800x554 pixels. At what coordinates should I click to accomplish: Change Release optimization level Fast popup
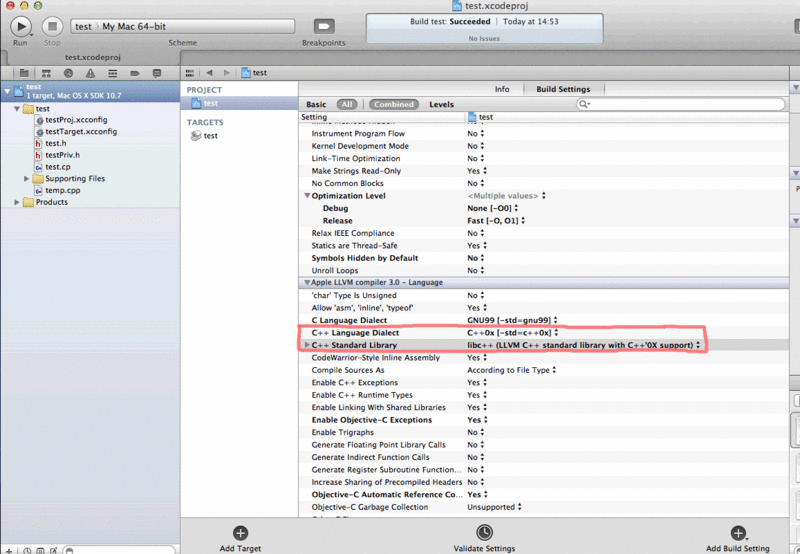tap(496, 221)
